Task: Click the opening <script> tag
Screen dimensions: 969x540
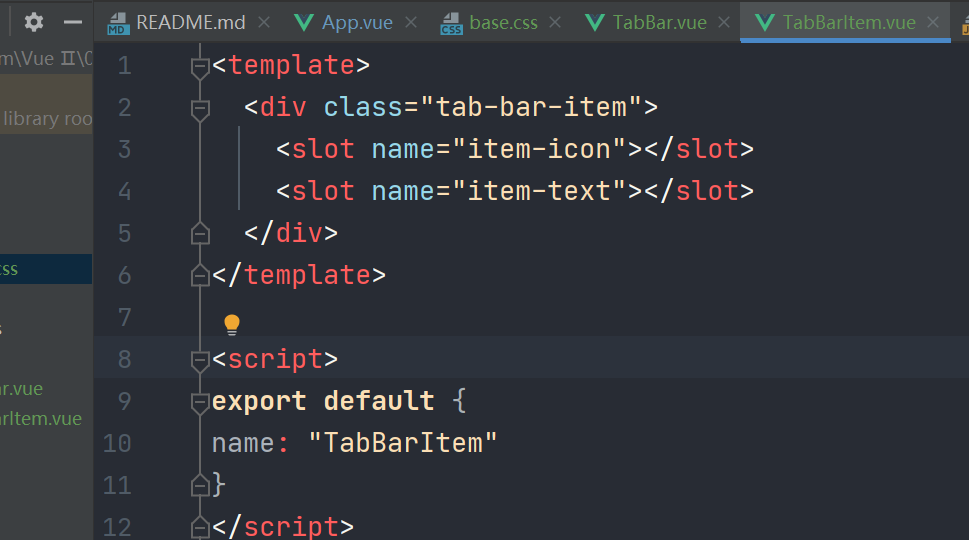Action: pyautogui.click(x=275, y=360)
